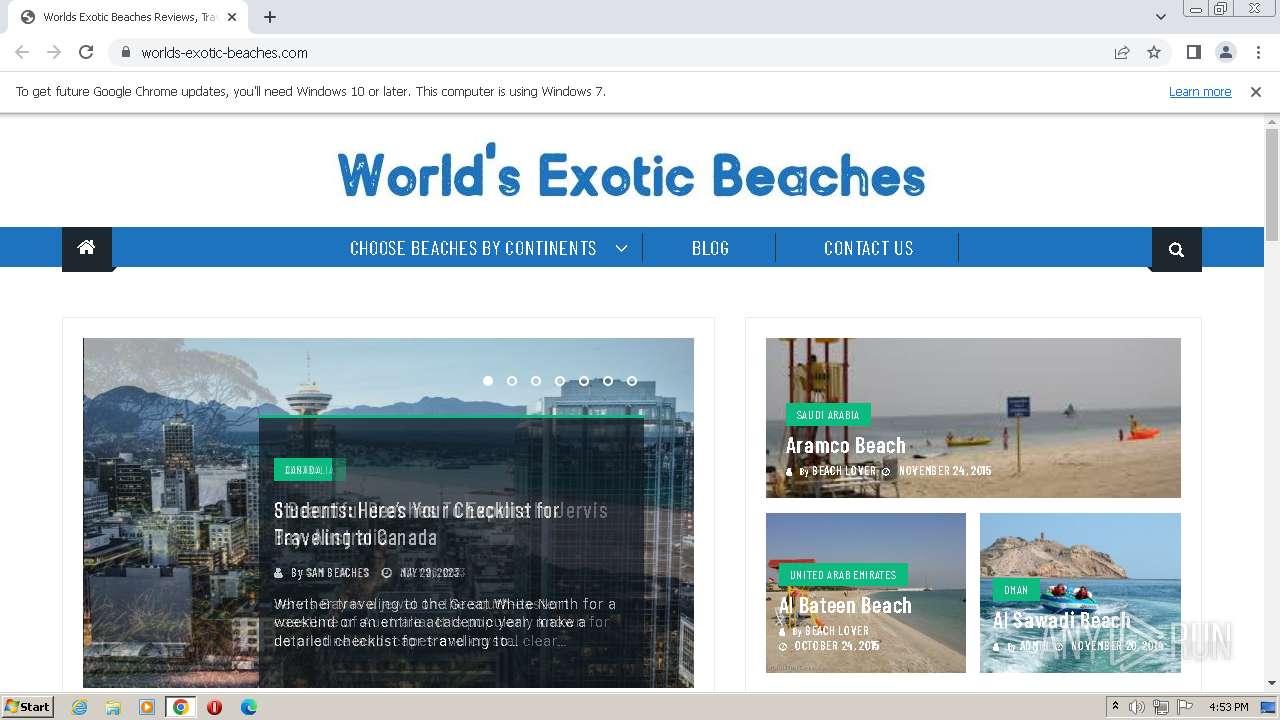
Task: Select fourth slider pagination dot
Action: 560,381
